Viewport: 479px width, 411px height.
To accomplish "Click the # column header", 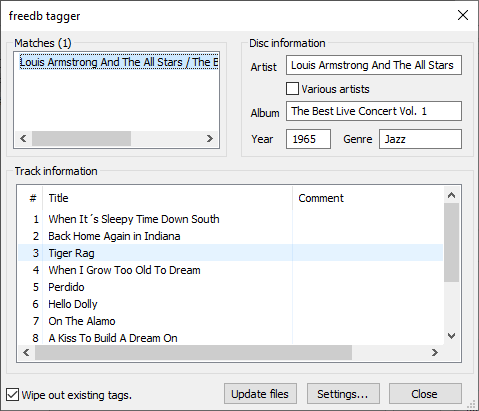I will point(30,198).
